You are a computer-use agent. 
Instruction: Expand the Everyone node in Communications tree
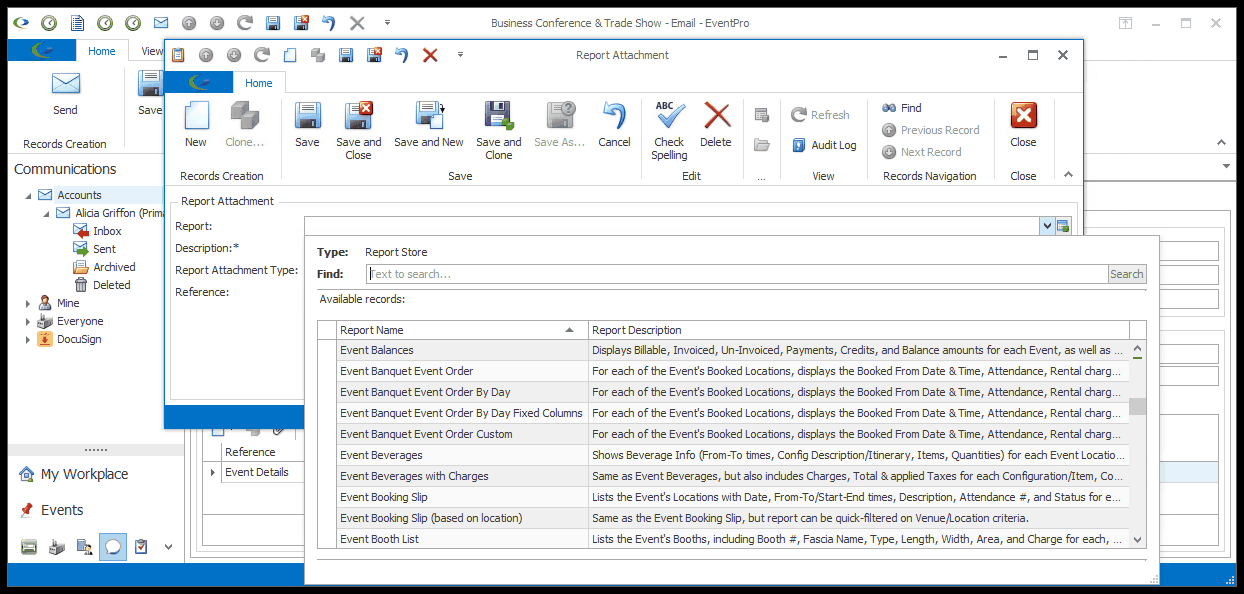29,321
